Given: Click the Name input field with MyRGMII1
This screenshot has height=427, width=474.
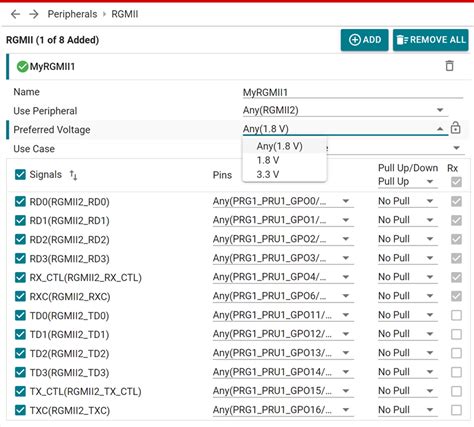Looking at the screenshot, I should 353,92.
